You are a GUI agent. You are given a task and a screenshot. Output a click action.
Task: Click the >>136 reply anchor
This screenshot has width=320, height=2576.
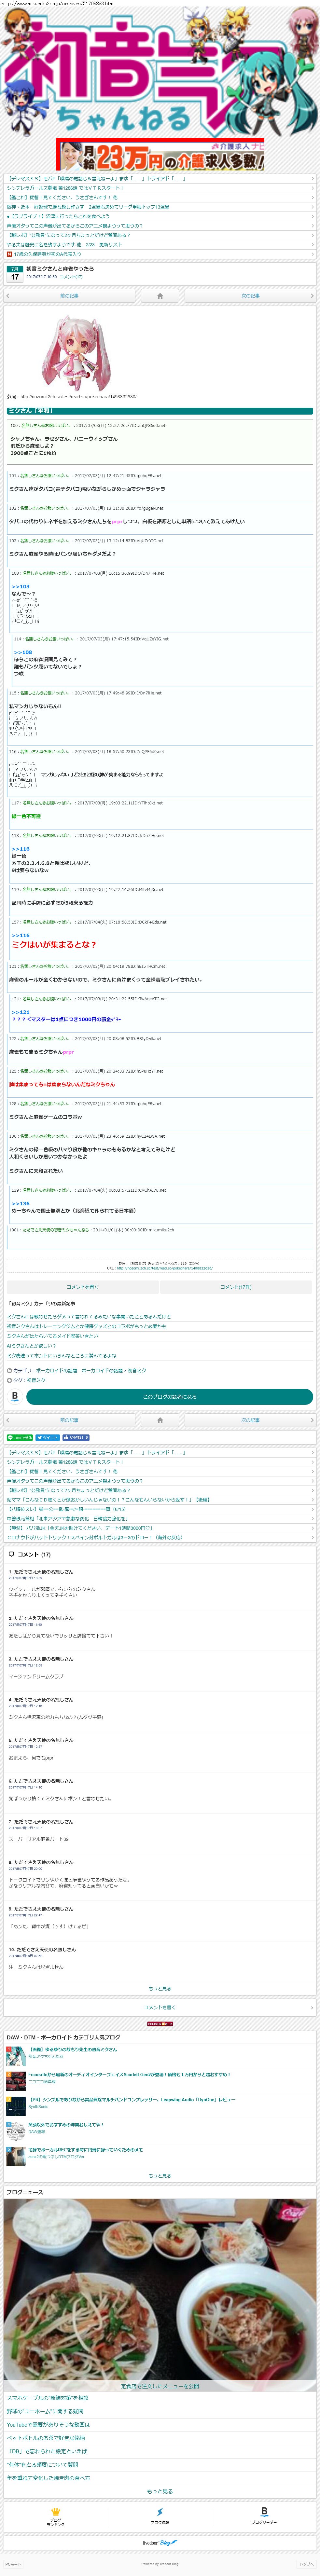20,1204
